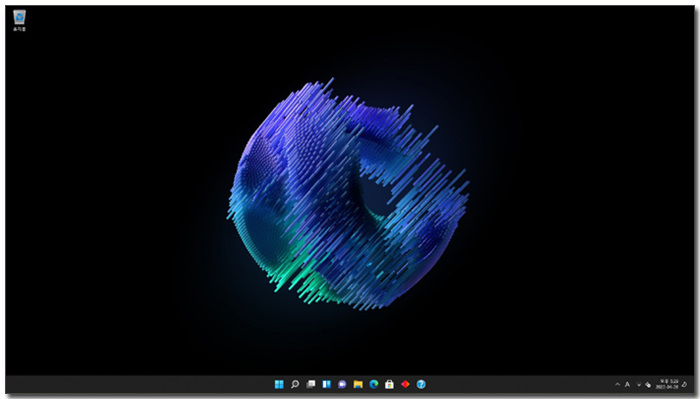Click the tray icon right of the clock
Viewport: 700px width, 399px height.
684,384
